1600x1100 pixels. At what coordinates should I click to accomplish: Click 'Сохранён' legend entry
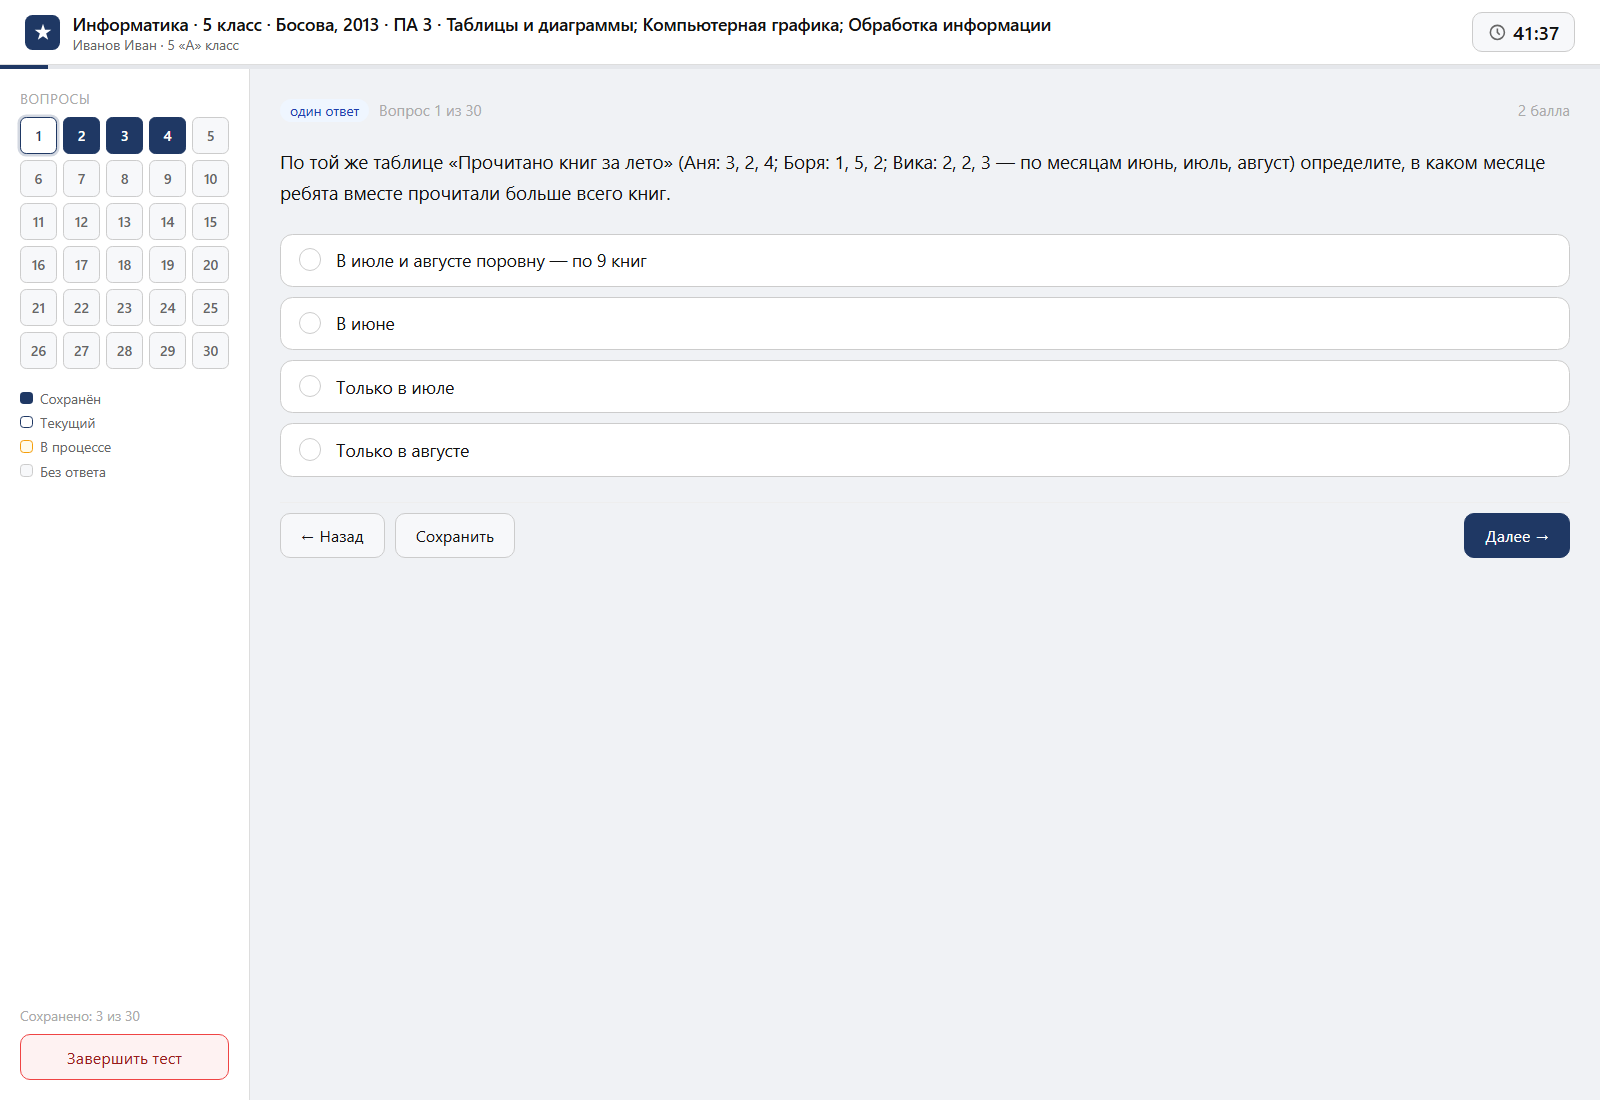tap(60, 399)
